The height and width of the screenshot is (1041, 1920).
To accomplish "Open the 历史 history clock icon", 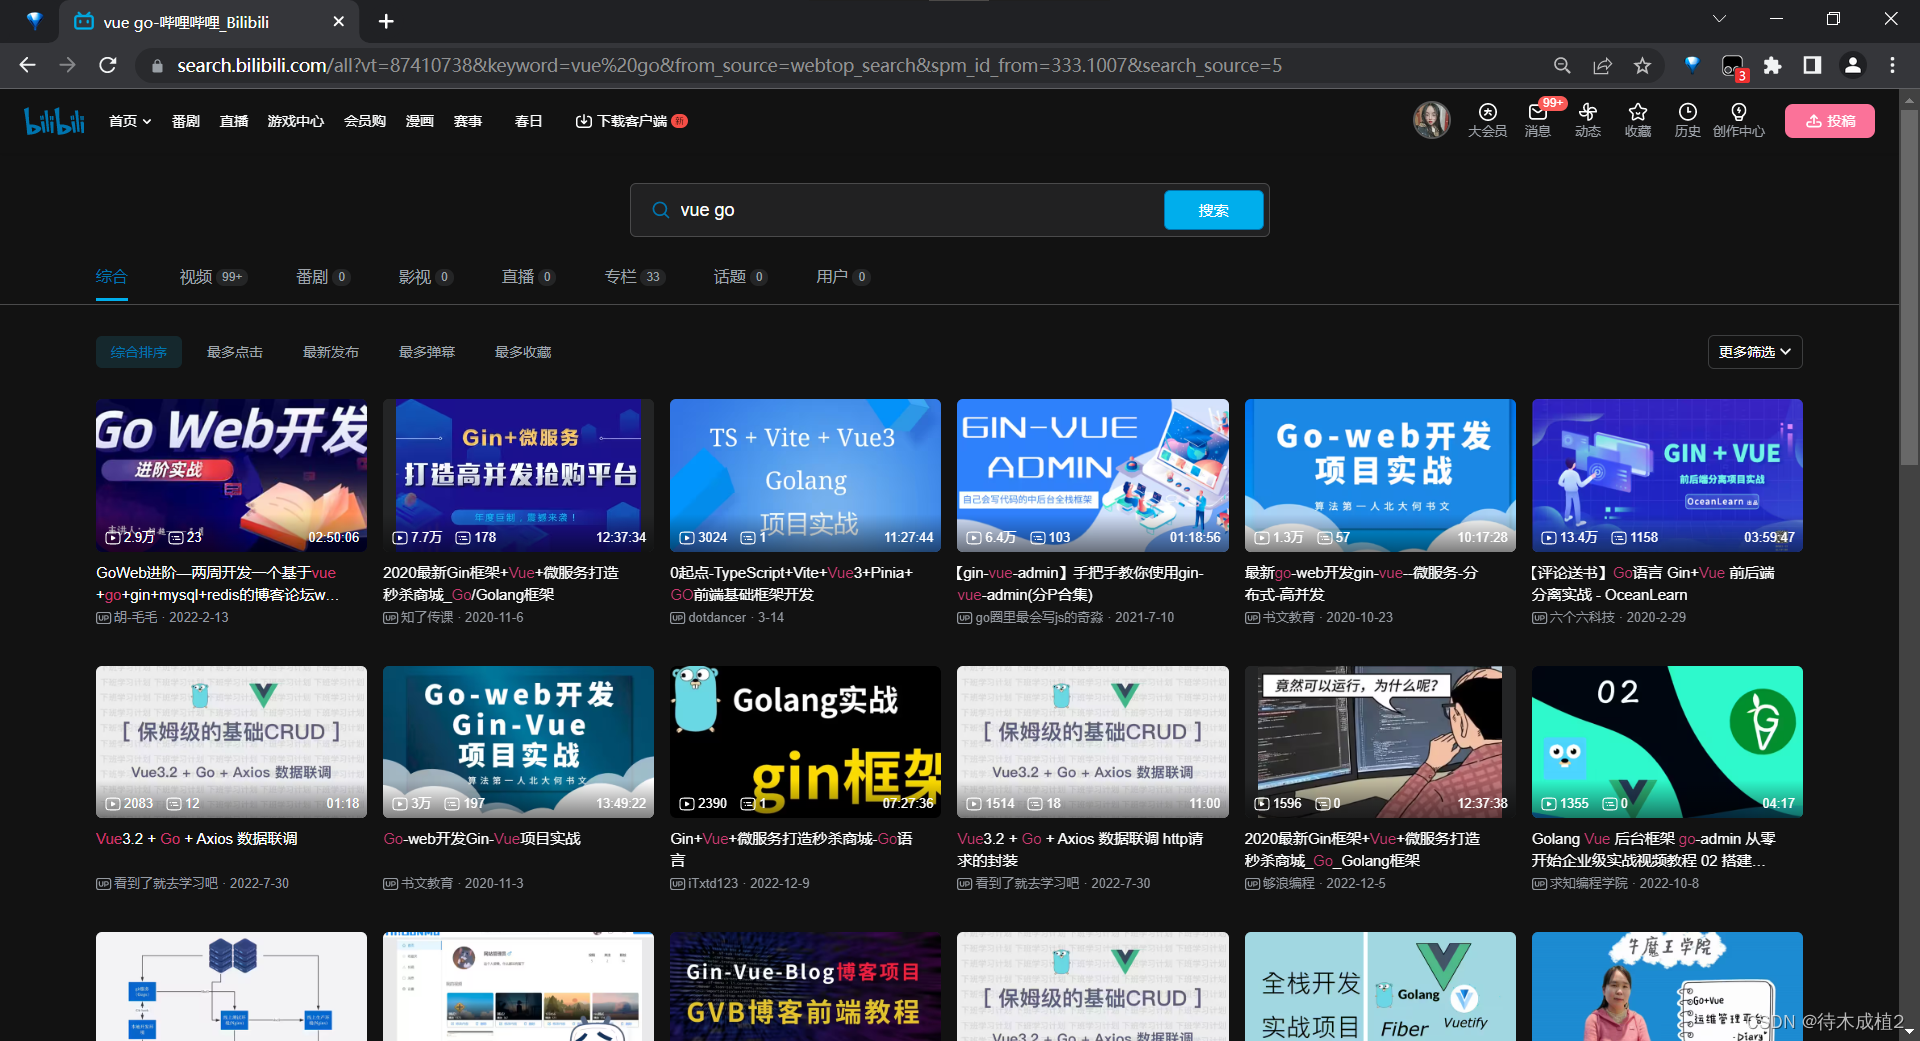I will coord(1688,120).
